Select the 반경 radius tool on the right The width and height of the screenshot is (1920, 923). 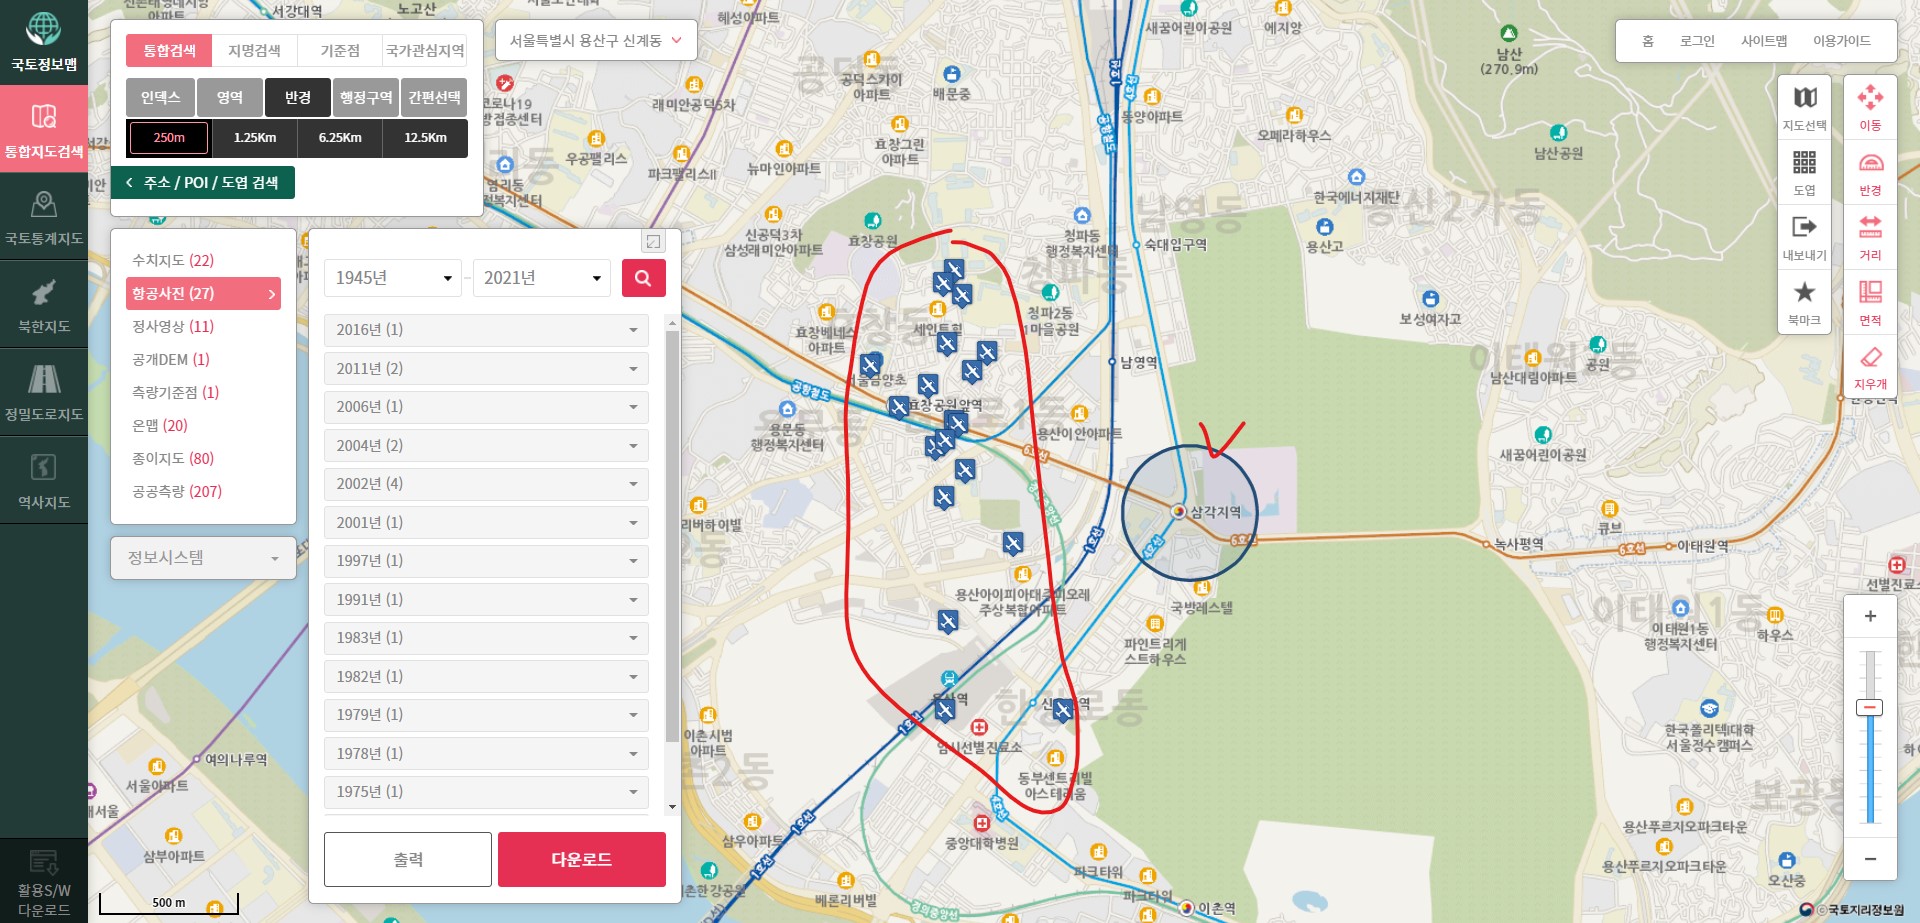[x=1870, y=172]
